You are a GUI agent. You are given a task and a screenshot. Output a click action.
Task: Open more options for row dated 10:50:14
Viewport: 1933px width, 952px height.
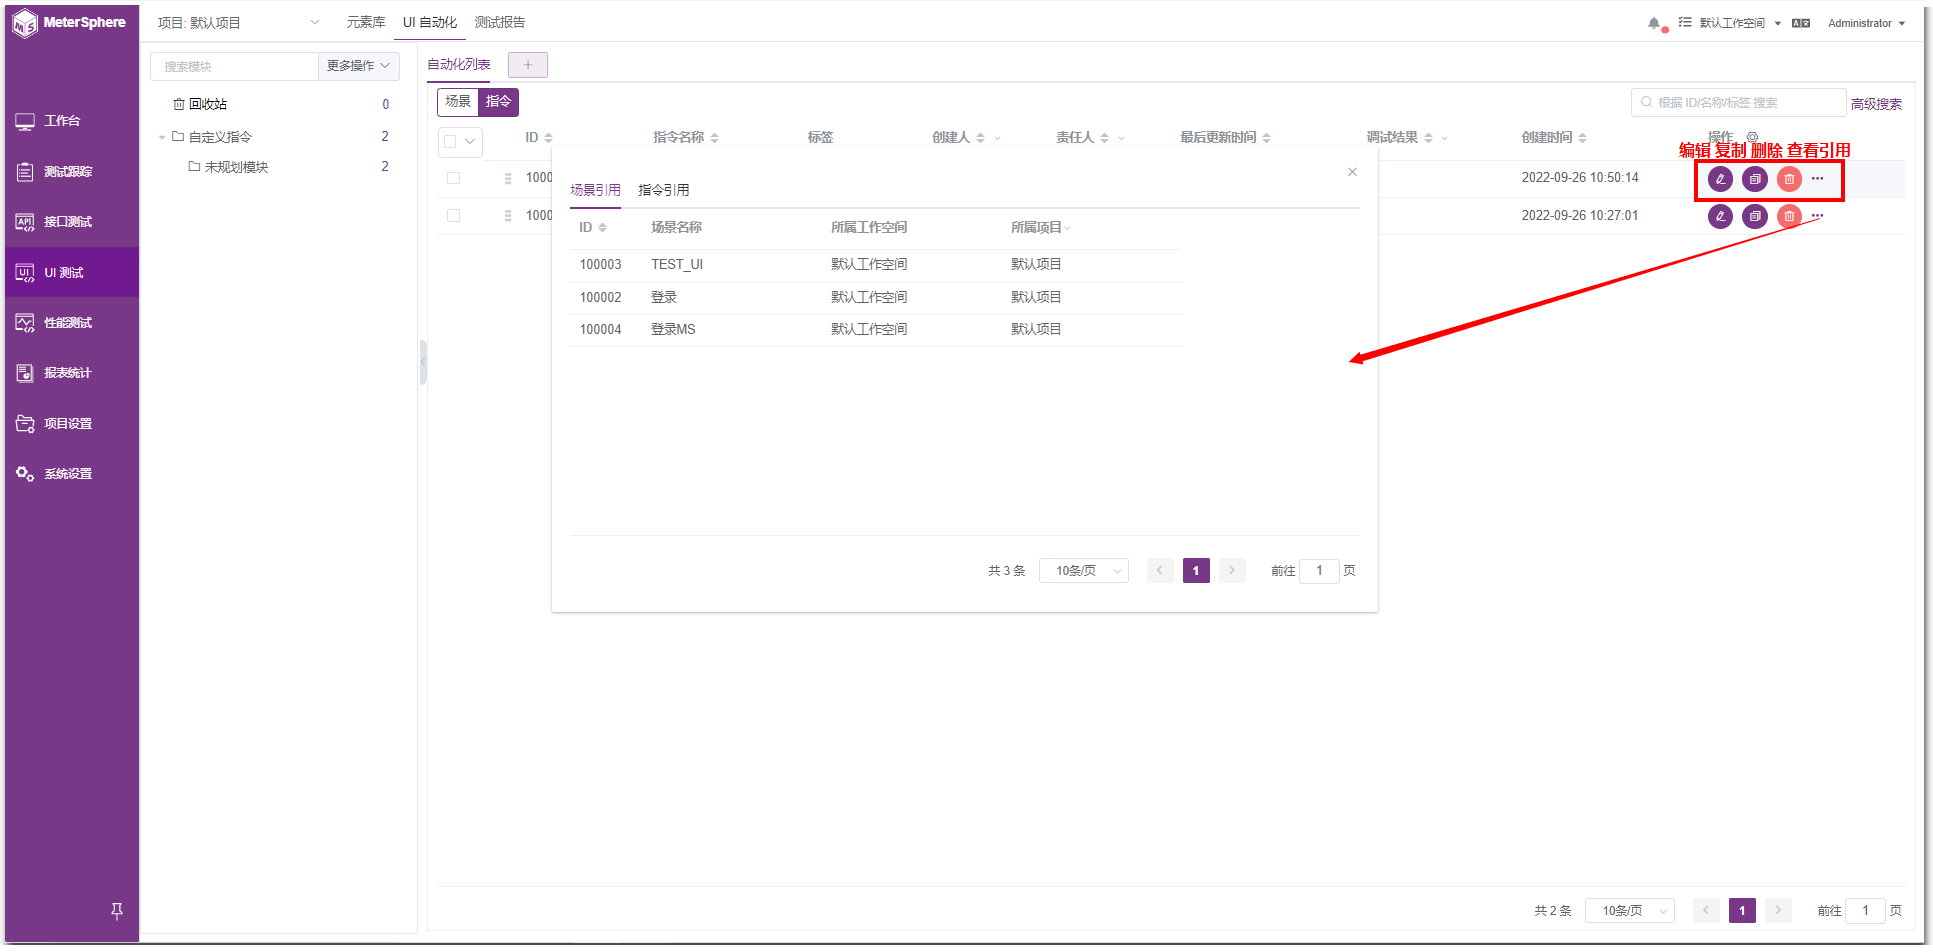pos(1817,179)
